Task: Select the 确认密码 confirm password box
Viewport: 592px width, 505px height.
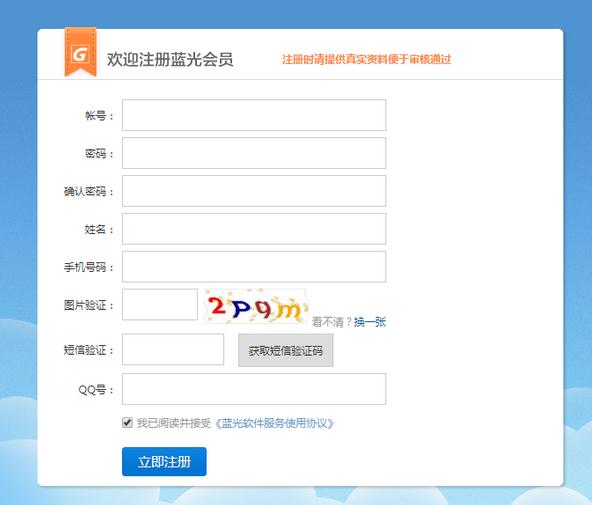Action: 254,191
